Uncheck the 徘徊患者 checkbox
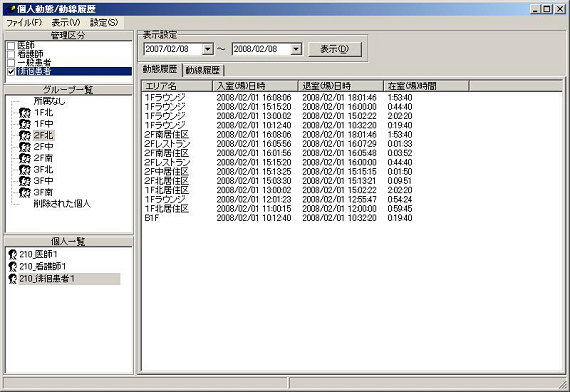 (x=11, y=71)
